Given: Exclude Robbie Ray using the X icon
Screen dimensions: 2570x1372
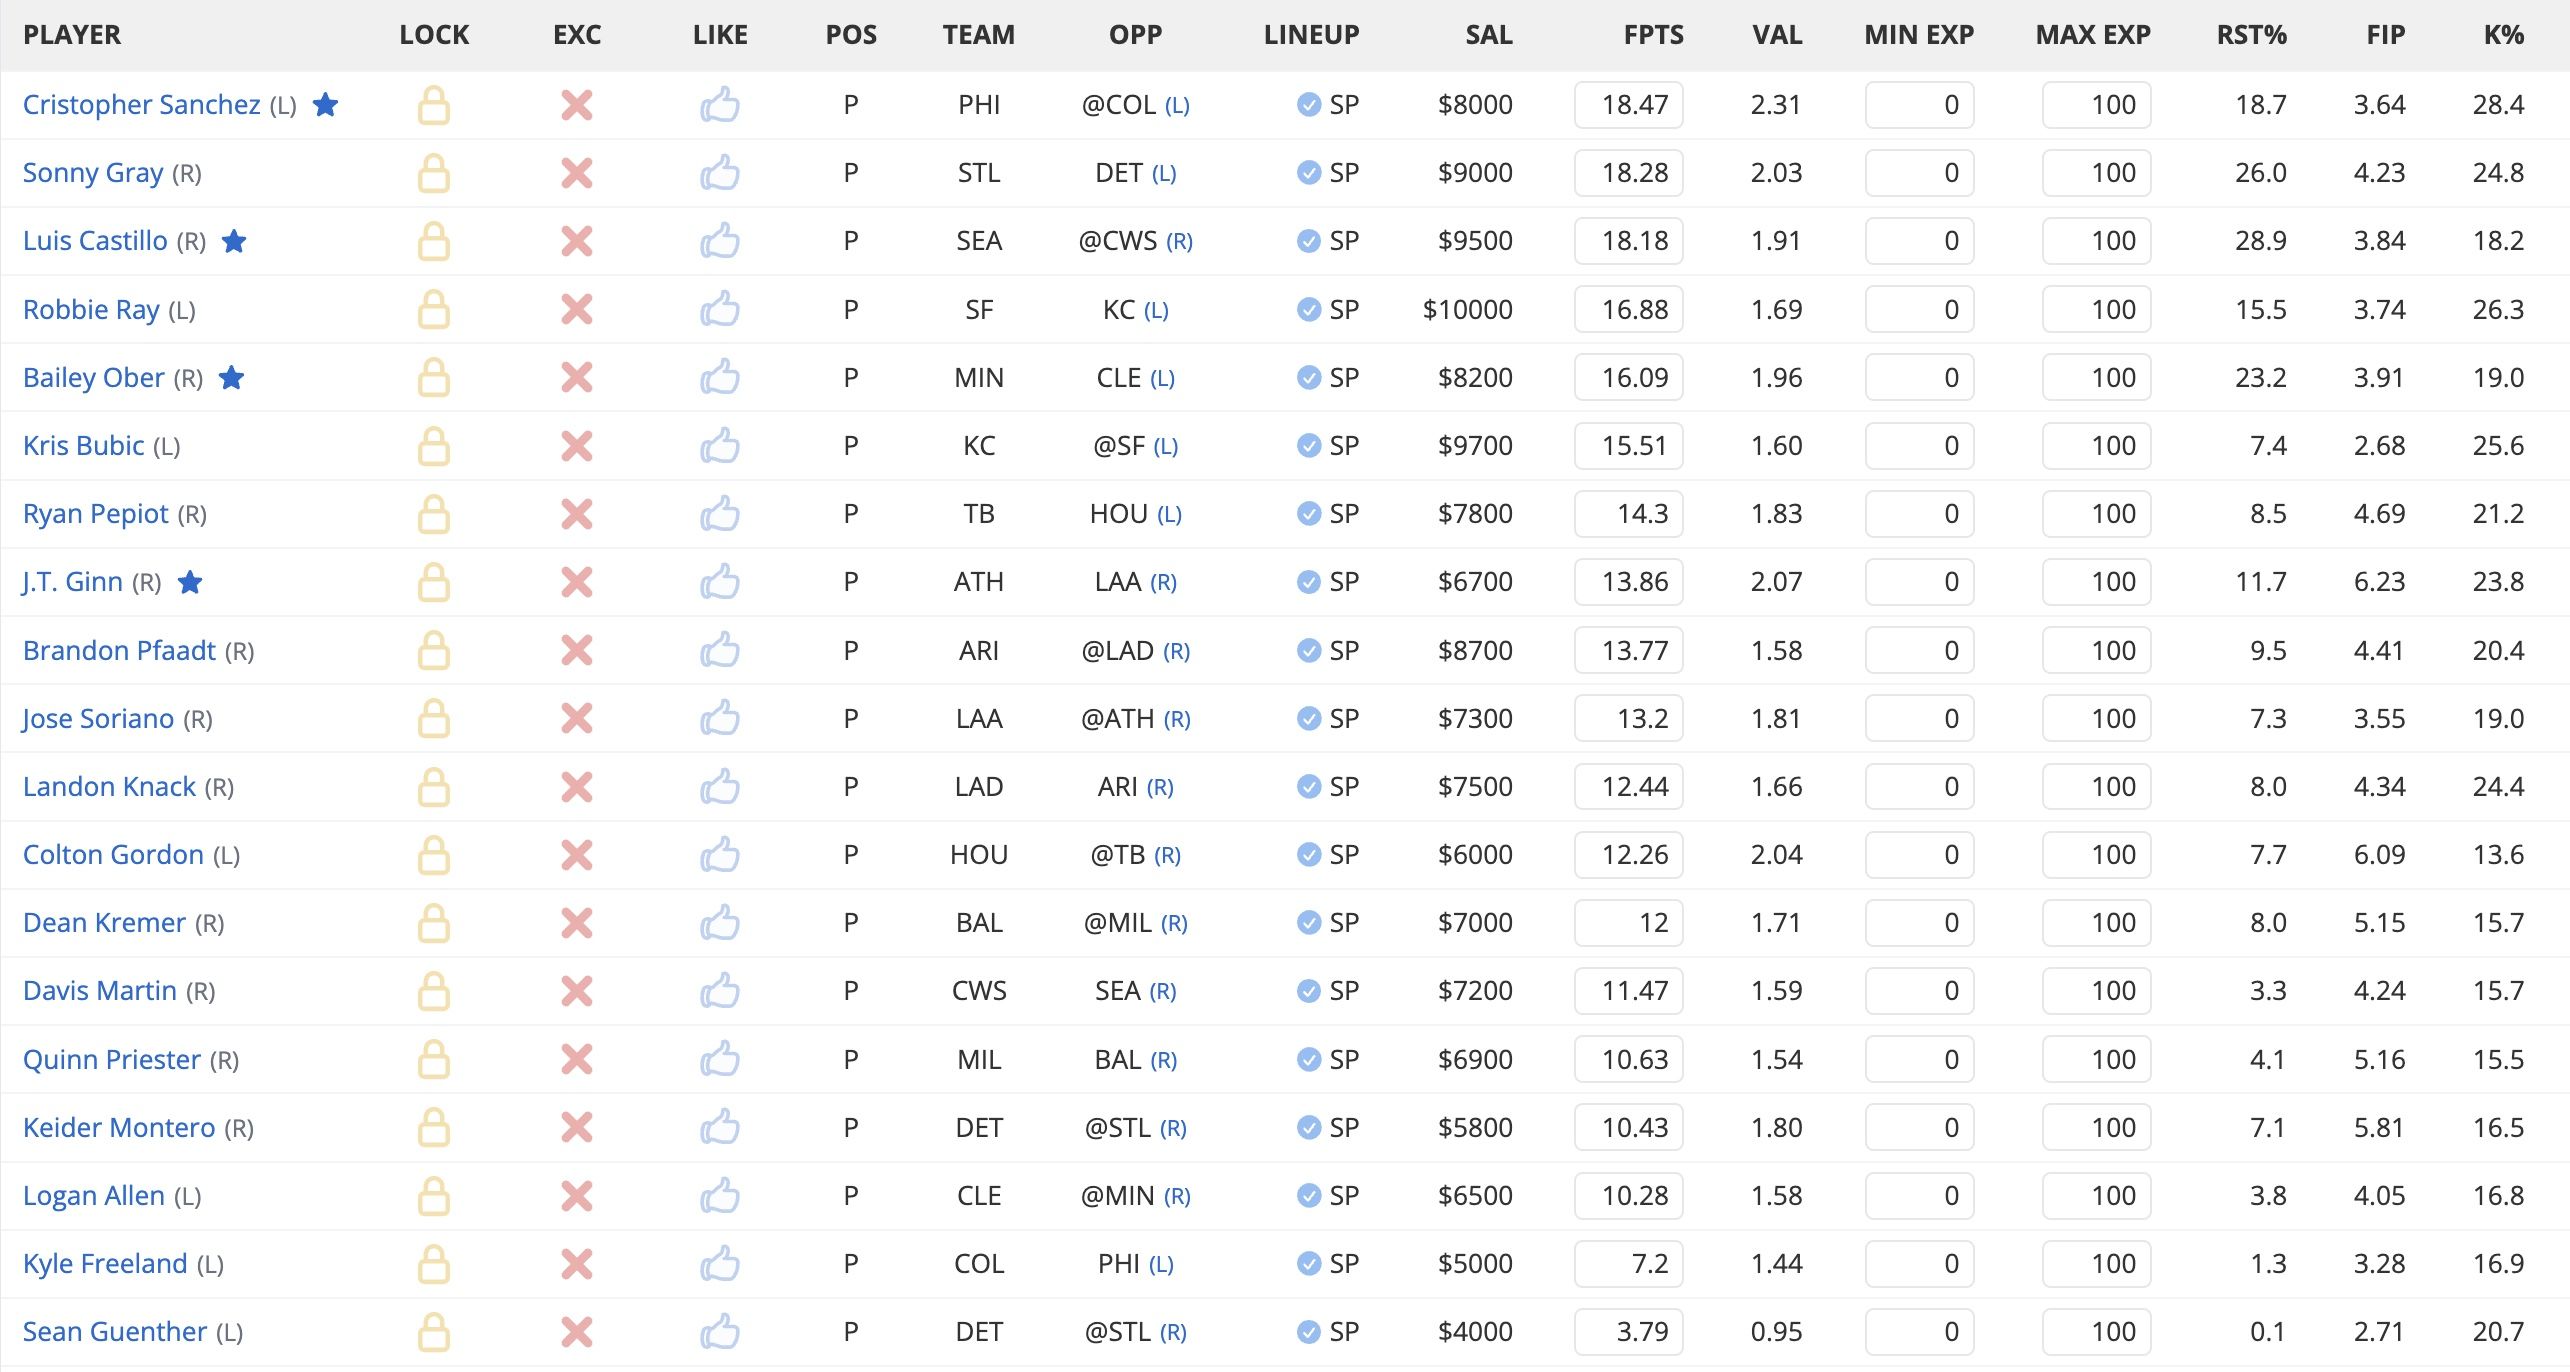Looking at the screenshot, I should point(577,310).
